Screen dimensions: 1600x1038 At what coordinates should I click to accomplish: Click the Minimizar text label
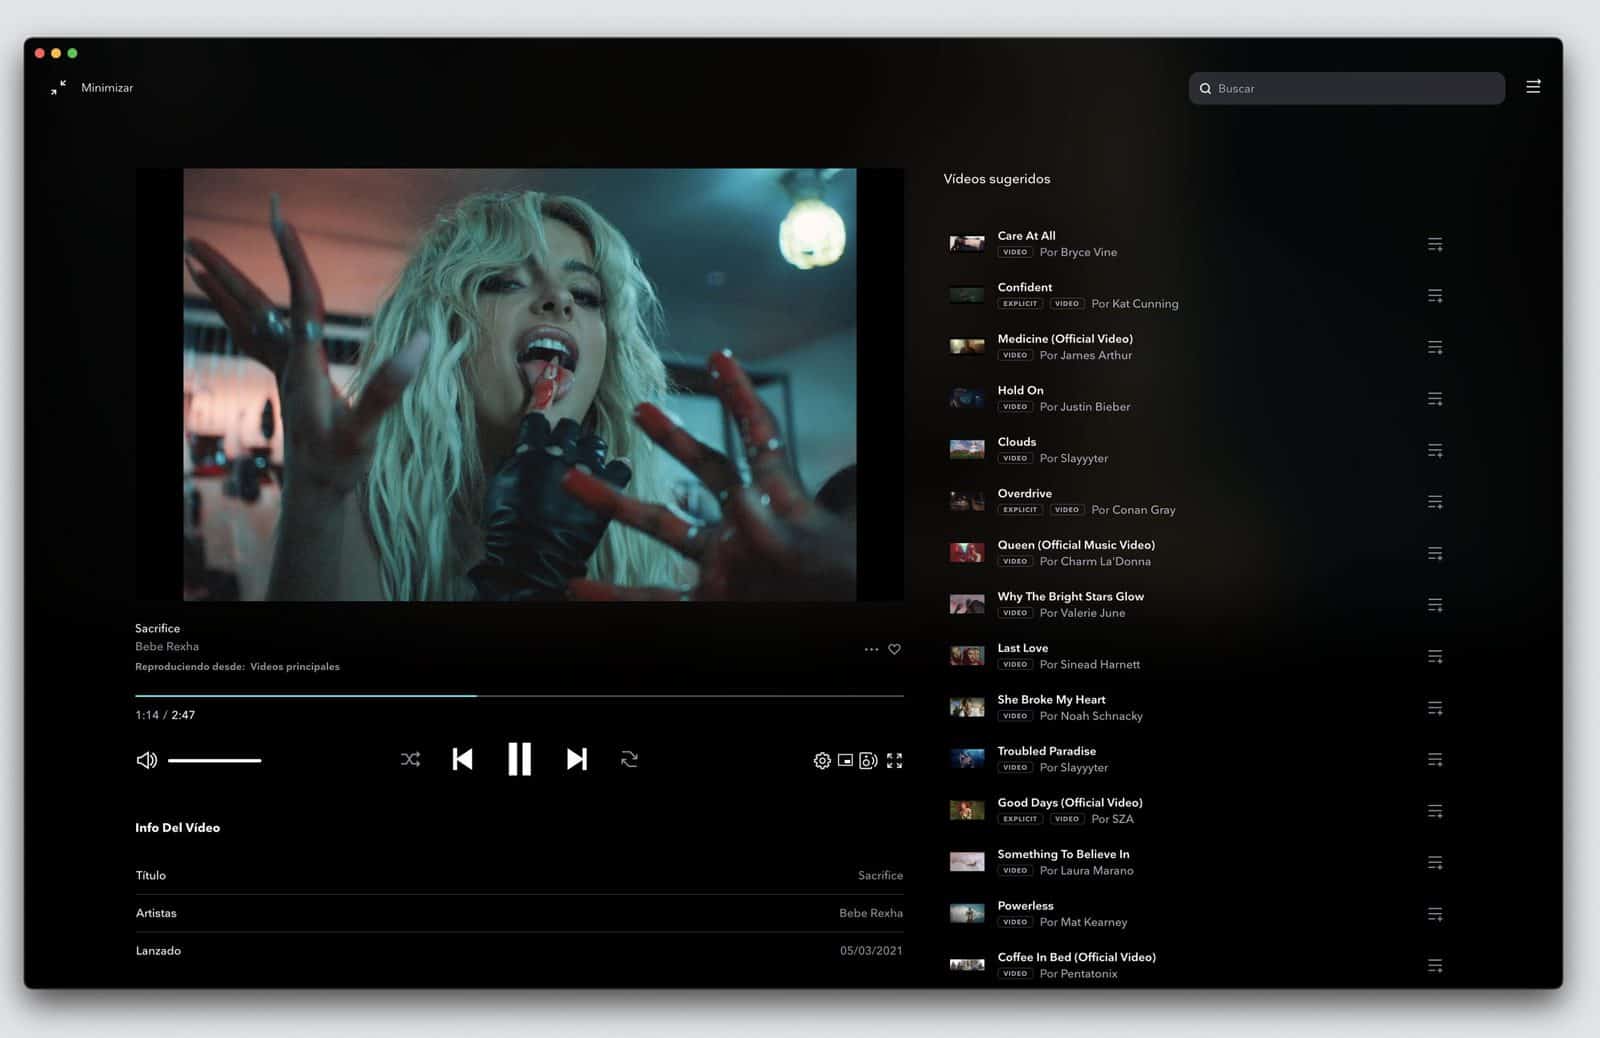(x=107, y=88)
